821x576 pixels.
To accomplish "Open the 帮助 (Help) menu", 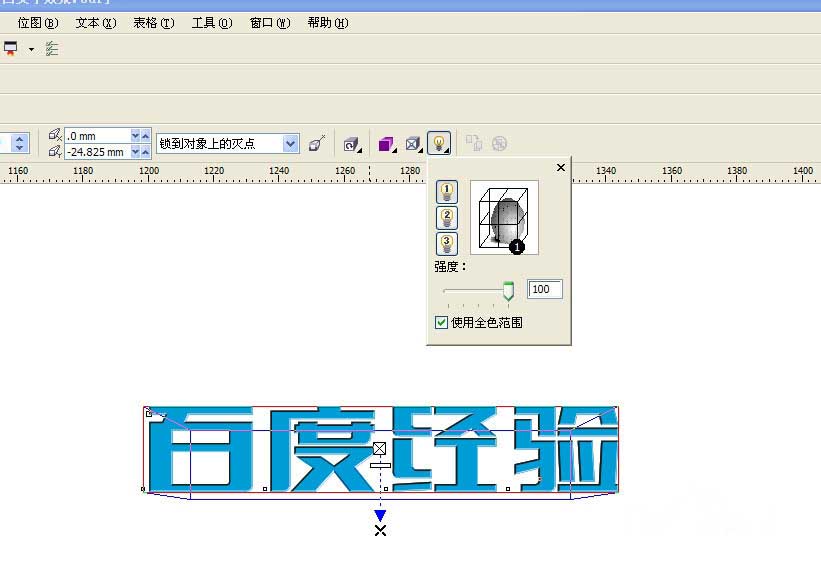I will 328,23.
